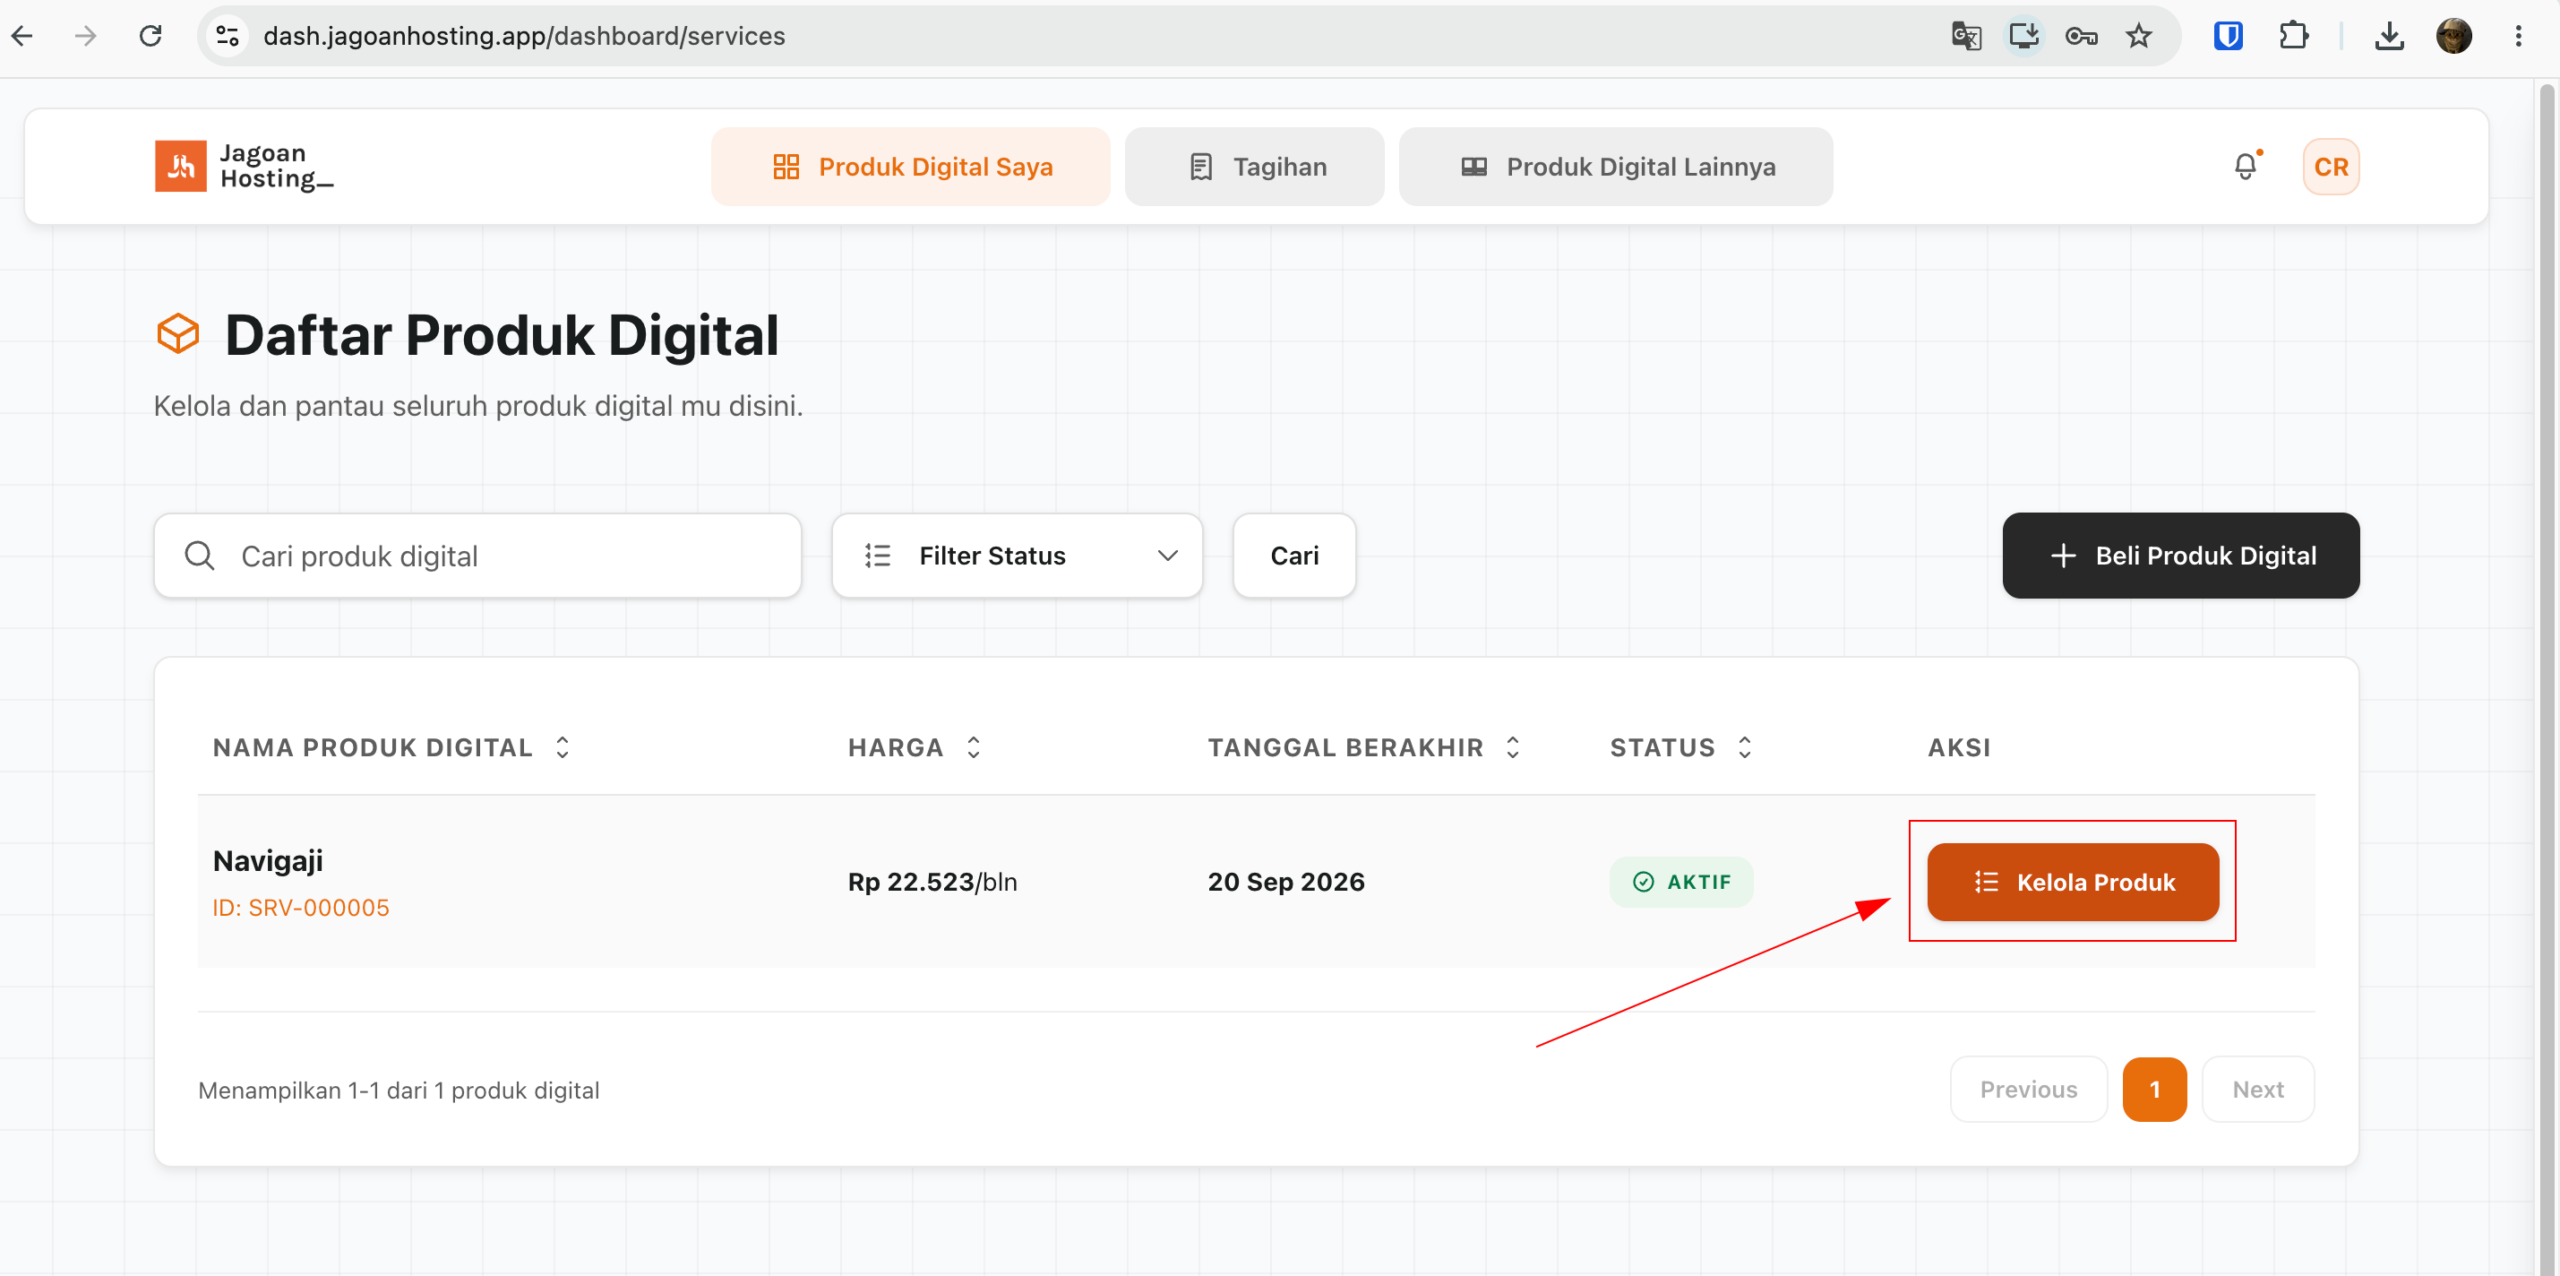Go forward in browser history
The width and height of the screenshot is (2560, 1276).
[86, 36]
